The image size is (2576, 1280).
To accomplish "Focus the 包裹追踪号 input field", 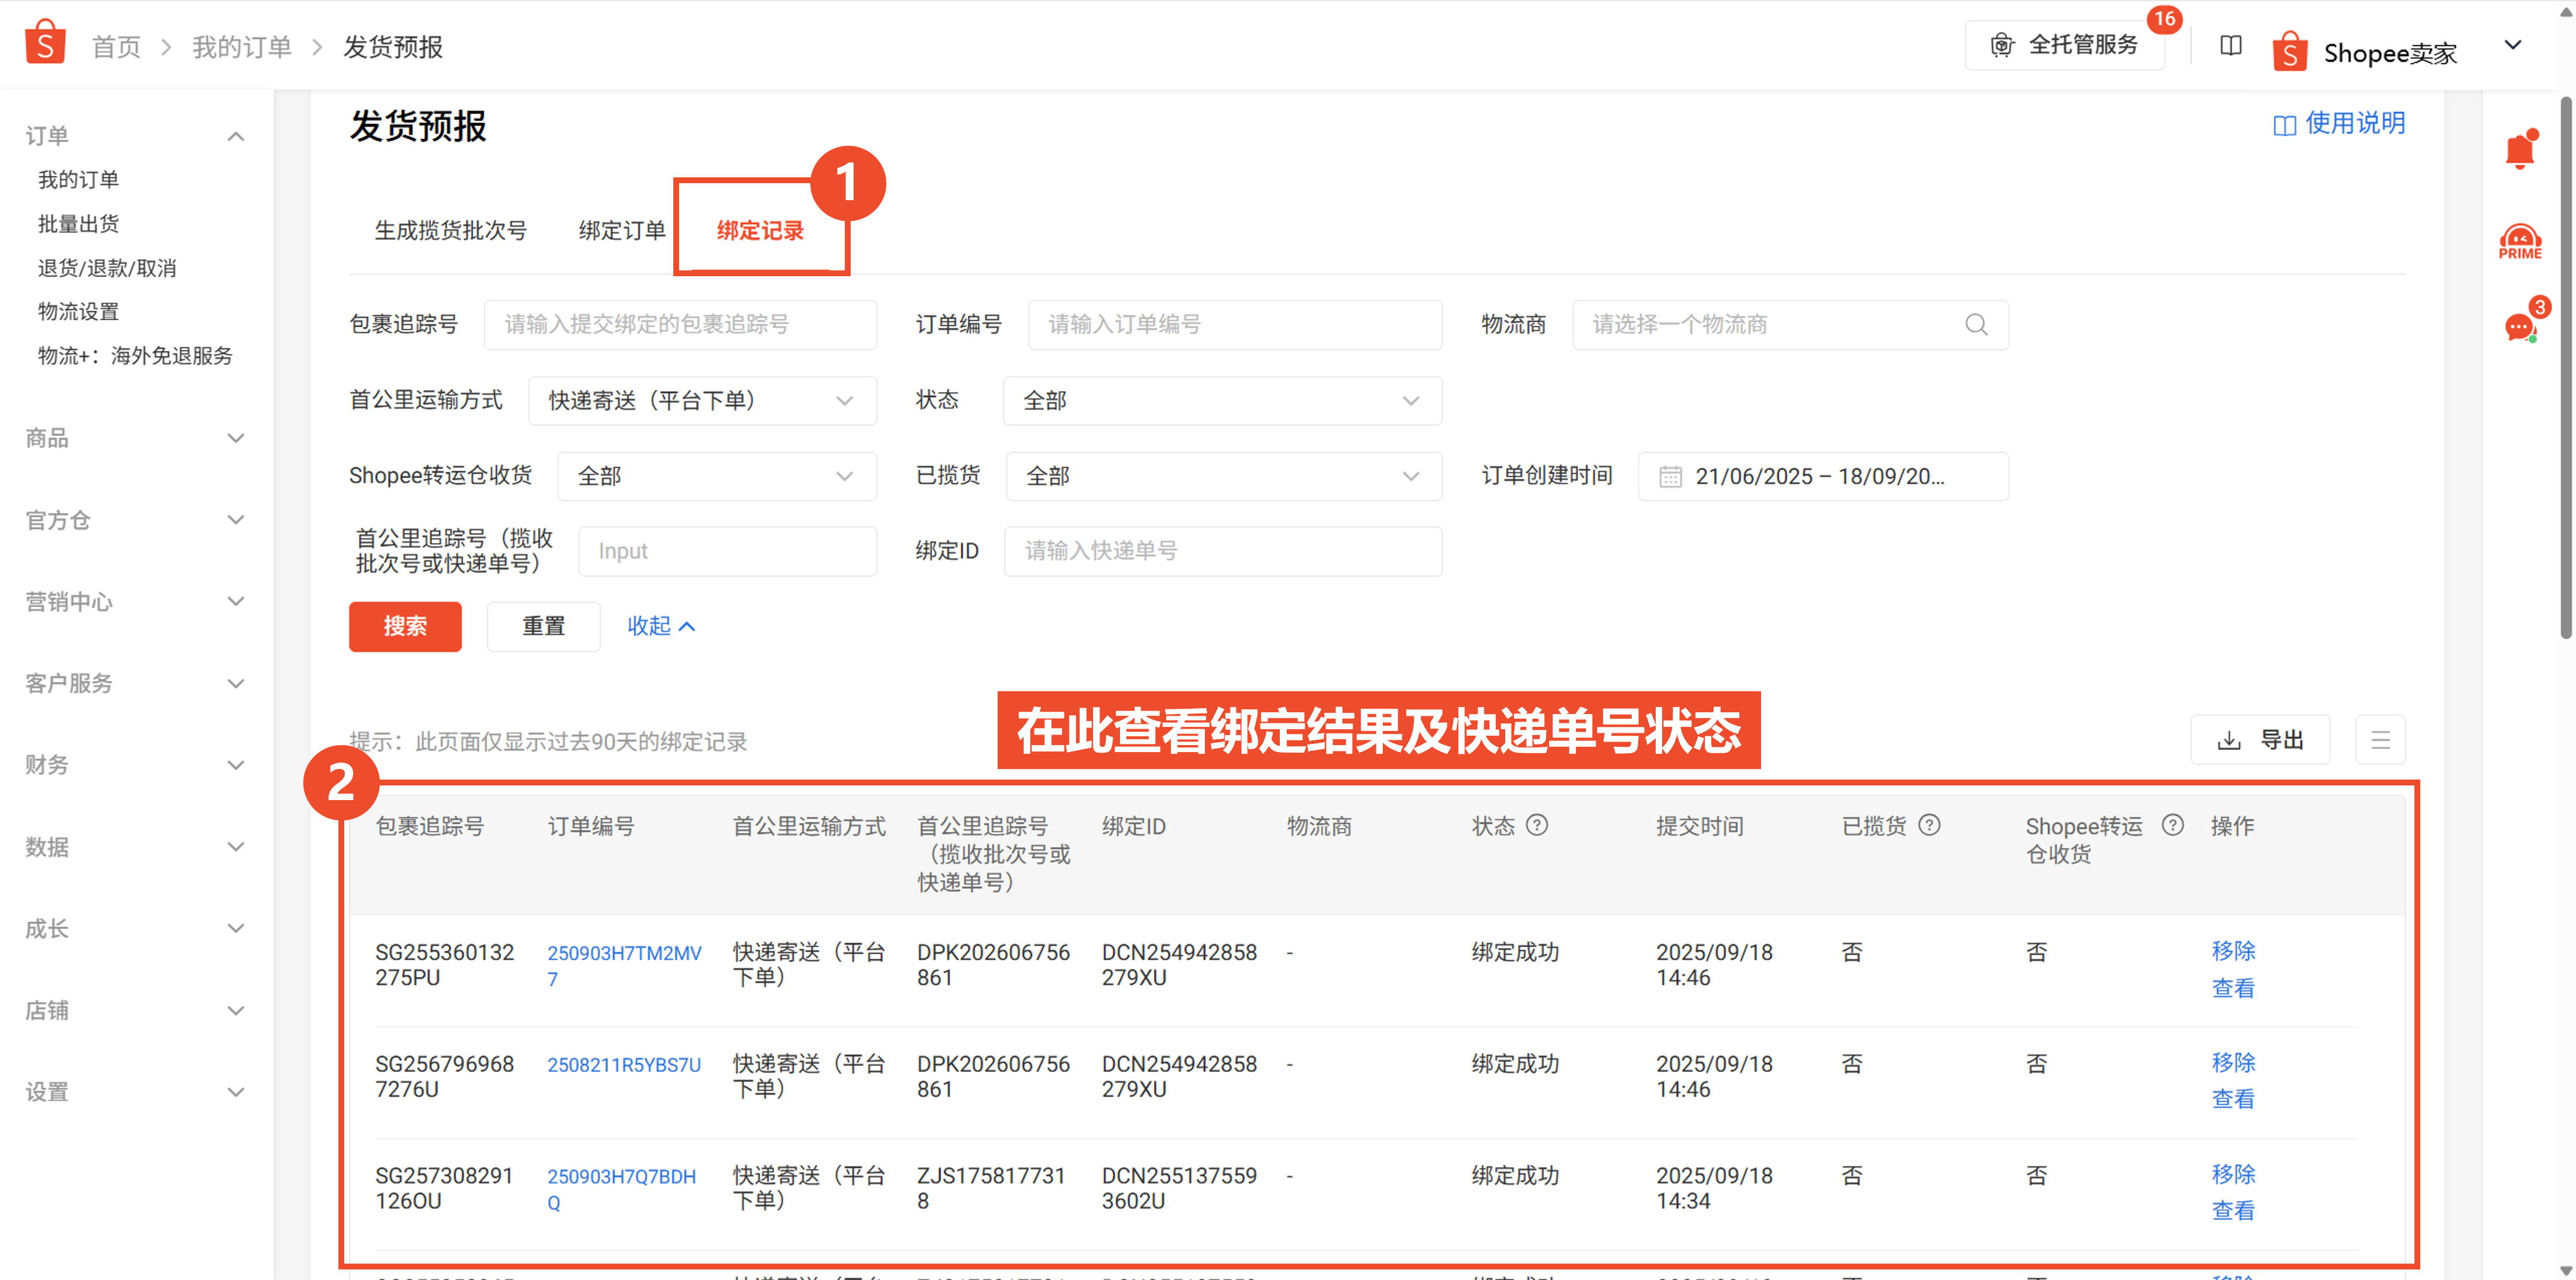I will pyautogui.click(x=680, y=325).
